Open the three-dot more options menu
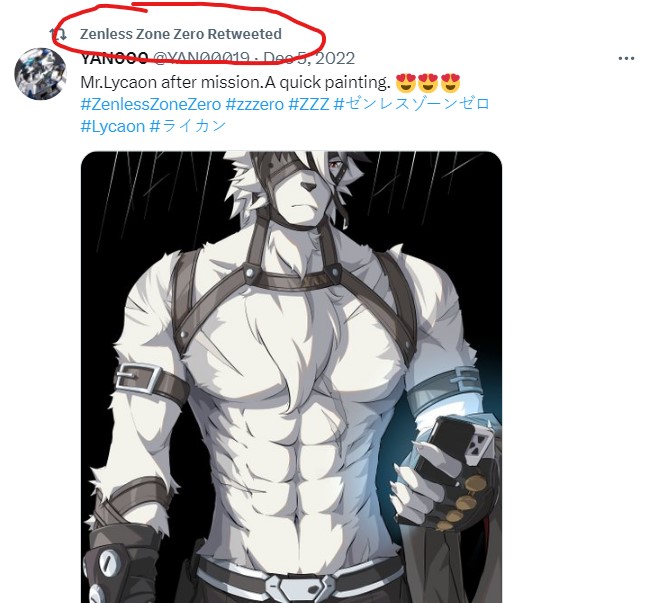The width and height of the screenshot is (647, 603). point(626,59)
